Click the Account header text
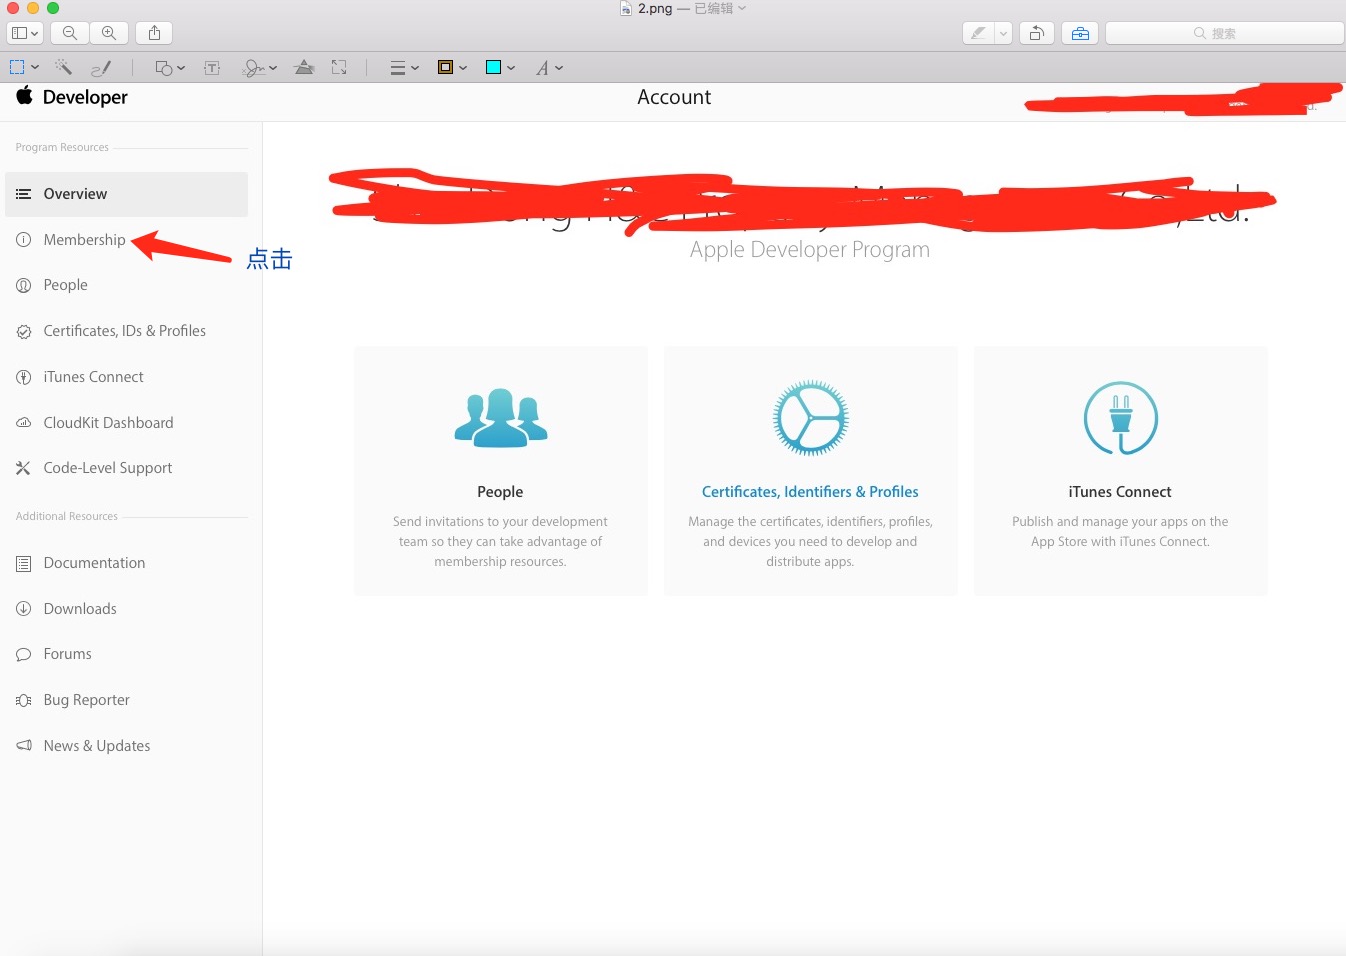1346x956 pixels. pos(674,97)
